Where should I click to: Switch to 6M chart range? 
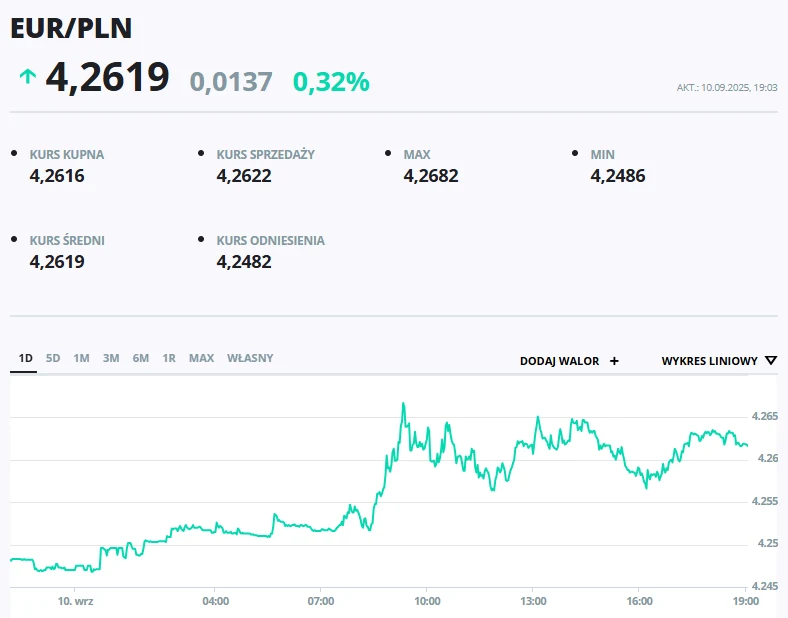click(x=141, y=358)
